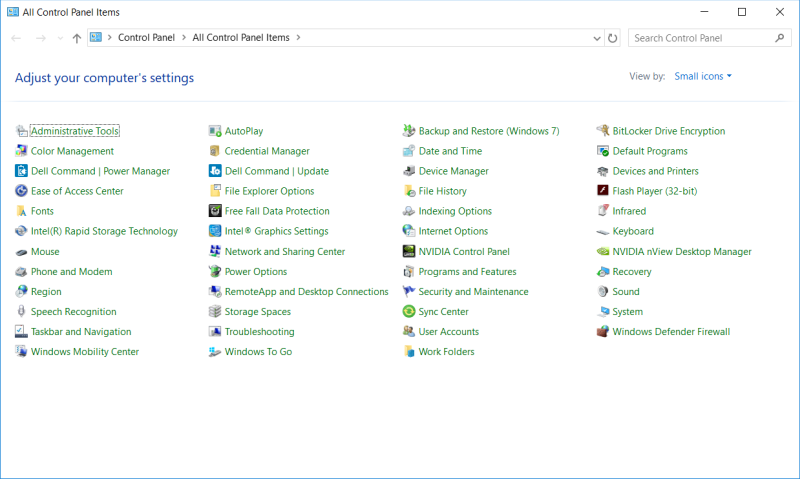
Task: Open the Date and Time link
Action: point(450,151)
